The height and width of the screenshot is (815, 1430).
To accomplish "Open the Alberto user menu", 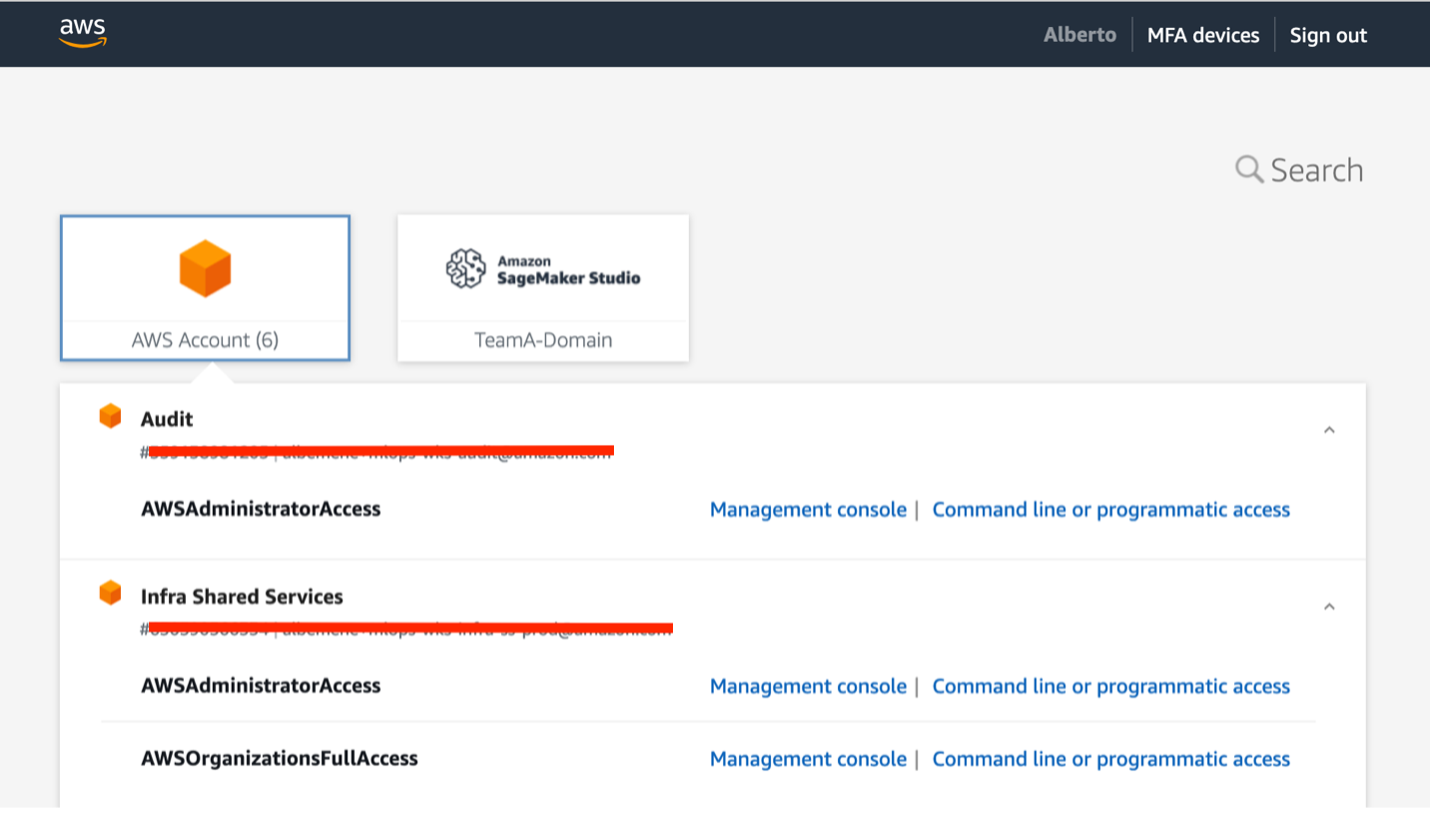I will coord(1080,35).
